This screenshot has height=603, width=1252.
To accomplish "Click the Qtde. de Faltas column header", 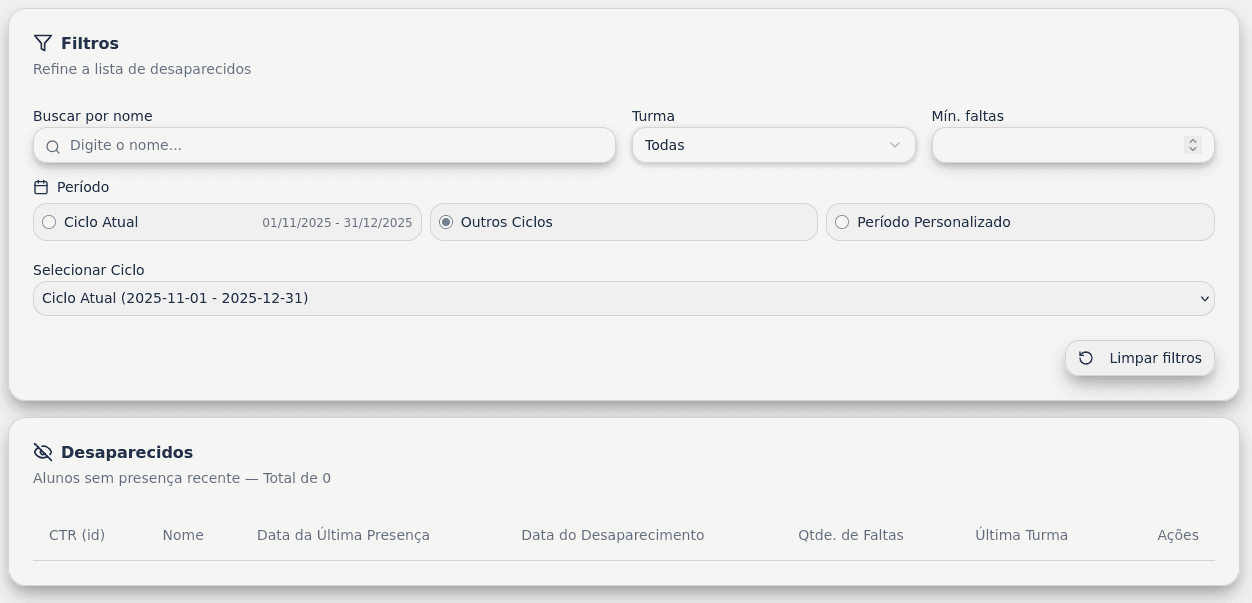I will (x=851, y=535).
